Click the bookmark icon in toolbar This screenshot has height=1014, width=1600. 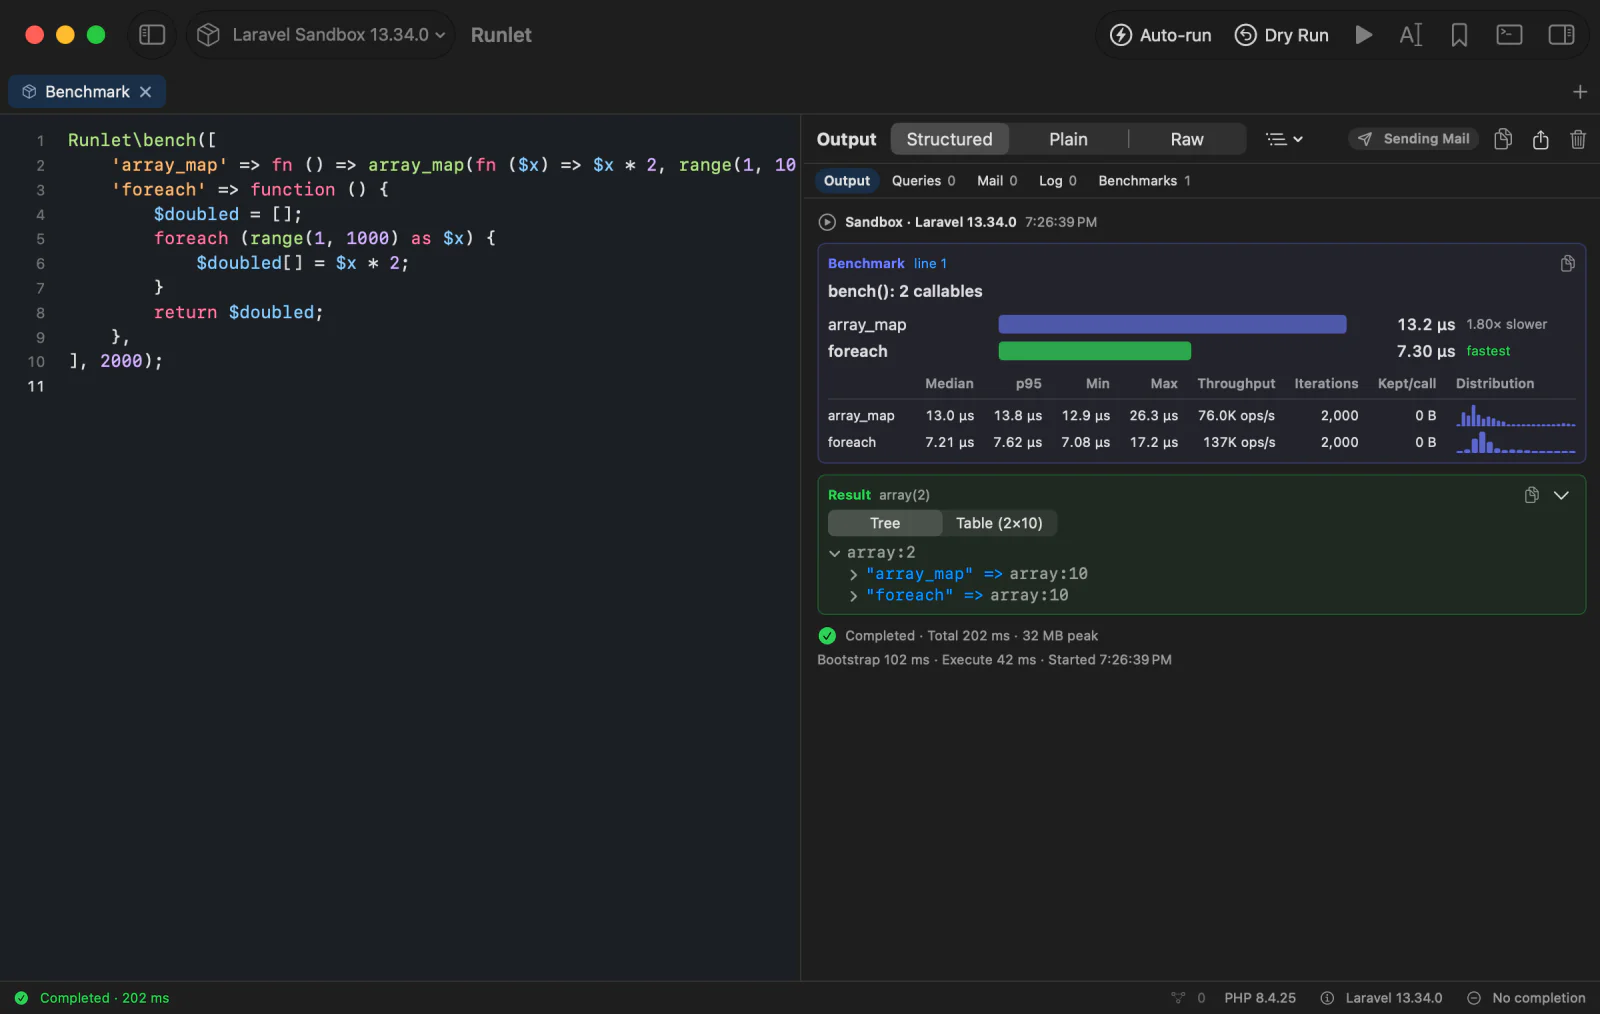1459,35
